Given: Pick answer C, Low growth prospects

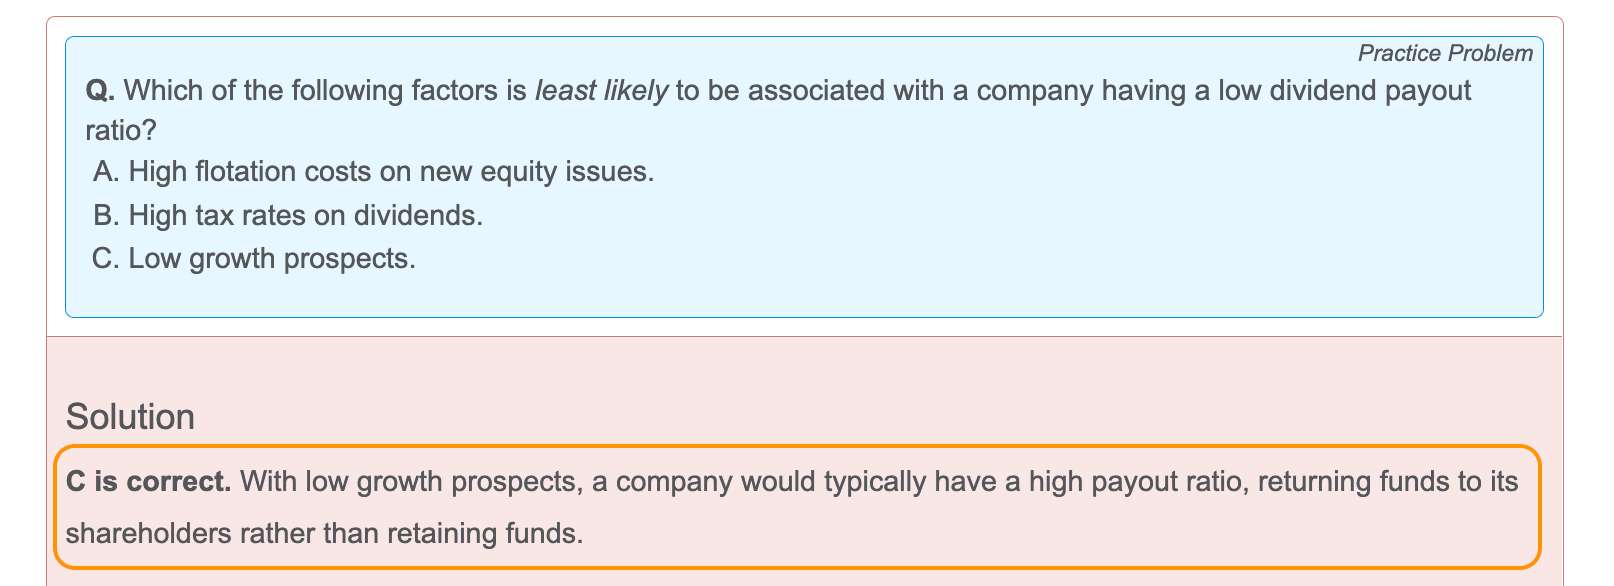Looking at the screenshot, I should [254, 258].
